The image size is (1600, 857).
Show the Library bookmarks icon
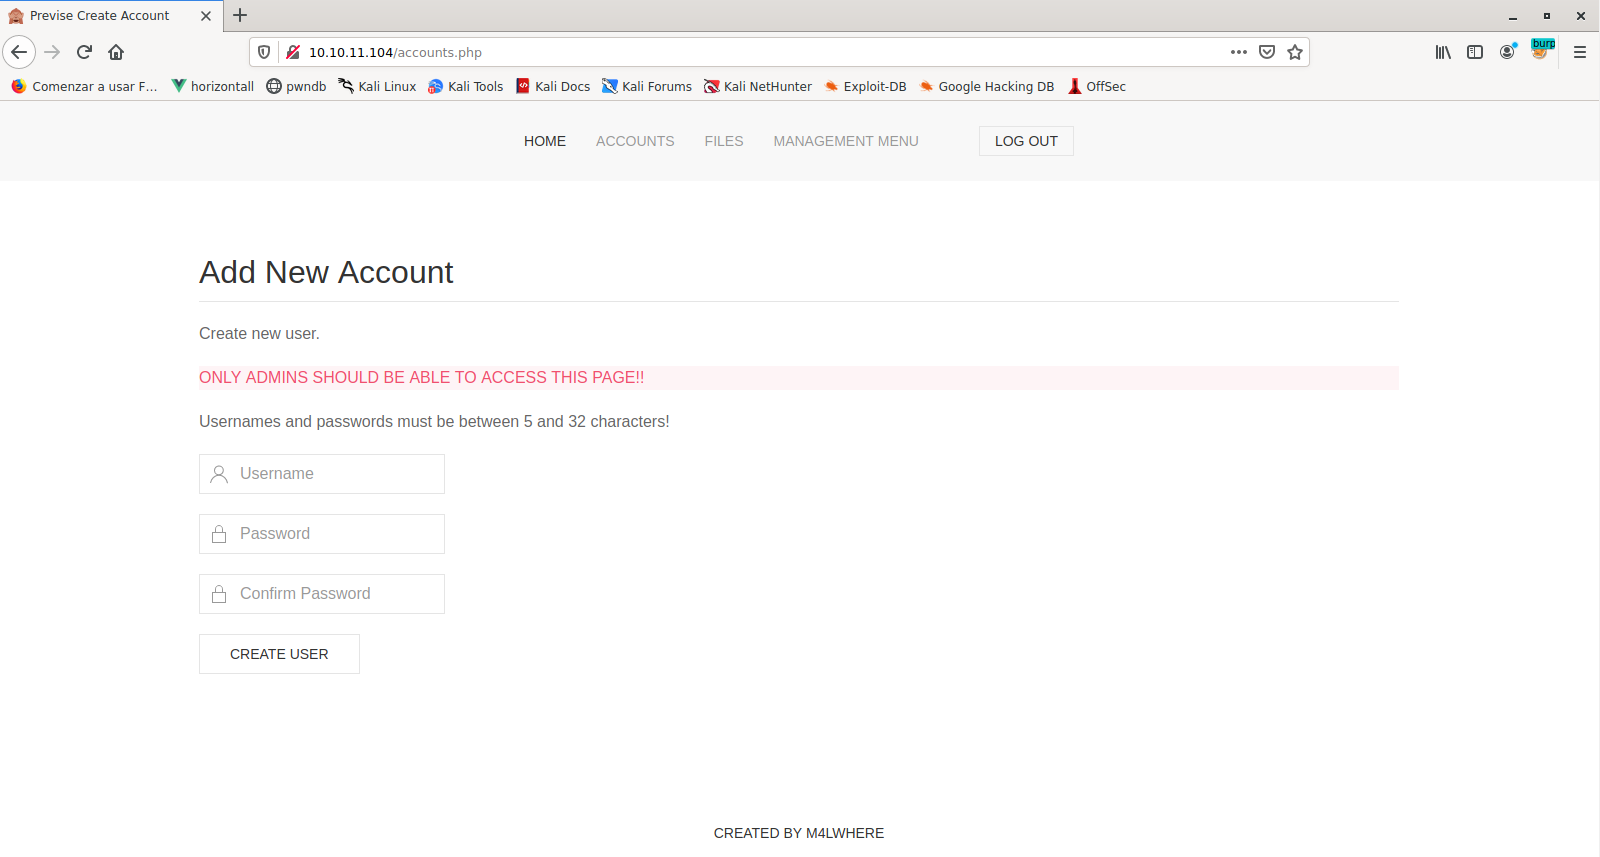click(x=1443, y=52)
